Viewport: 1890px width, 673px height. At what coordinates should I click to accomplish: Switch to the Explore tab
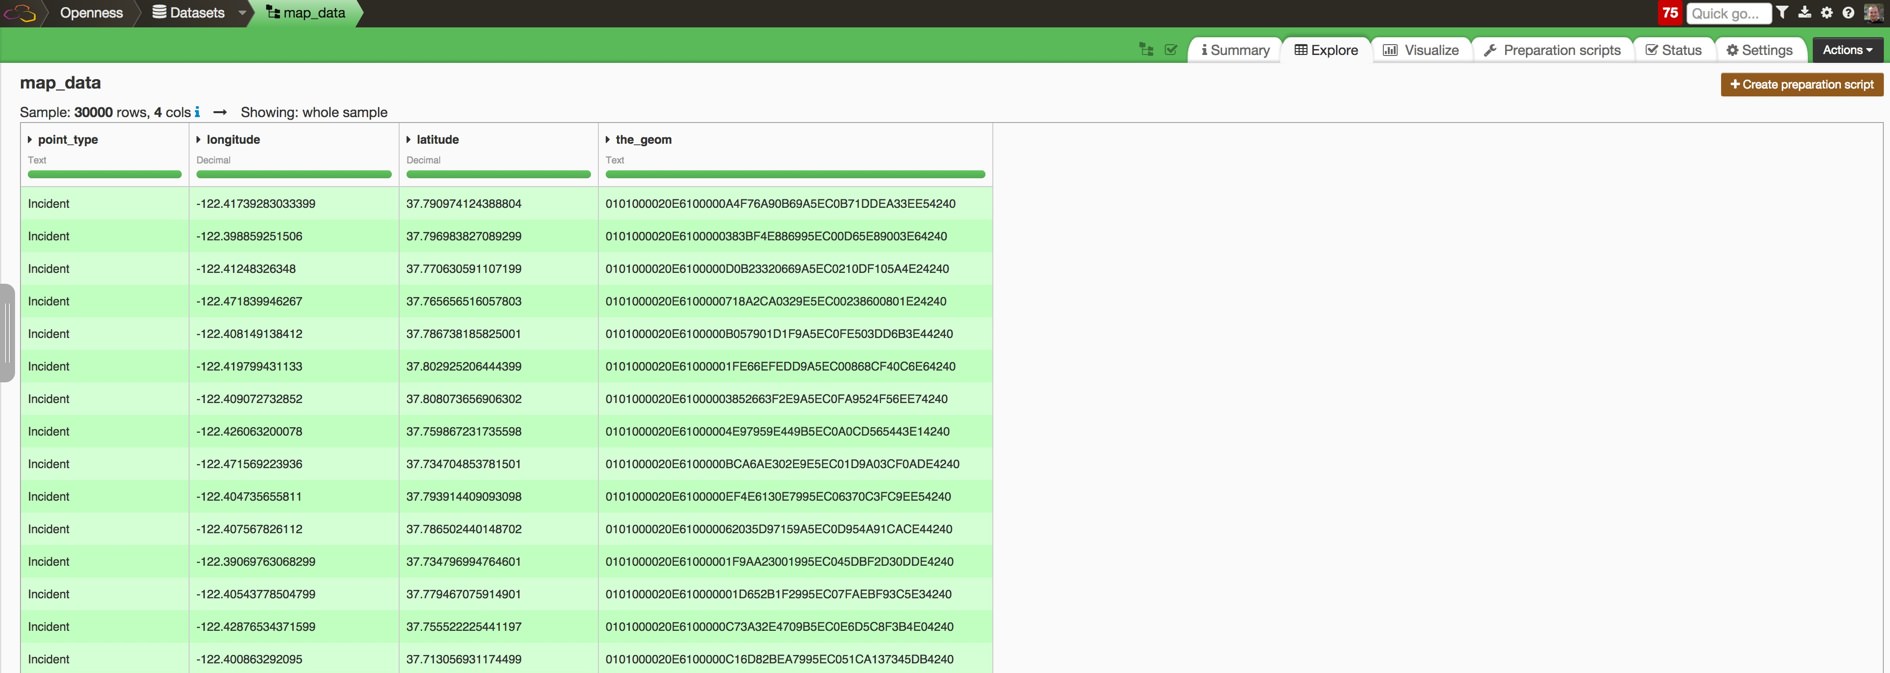[x=1326, y=50]
